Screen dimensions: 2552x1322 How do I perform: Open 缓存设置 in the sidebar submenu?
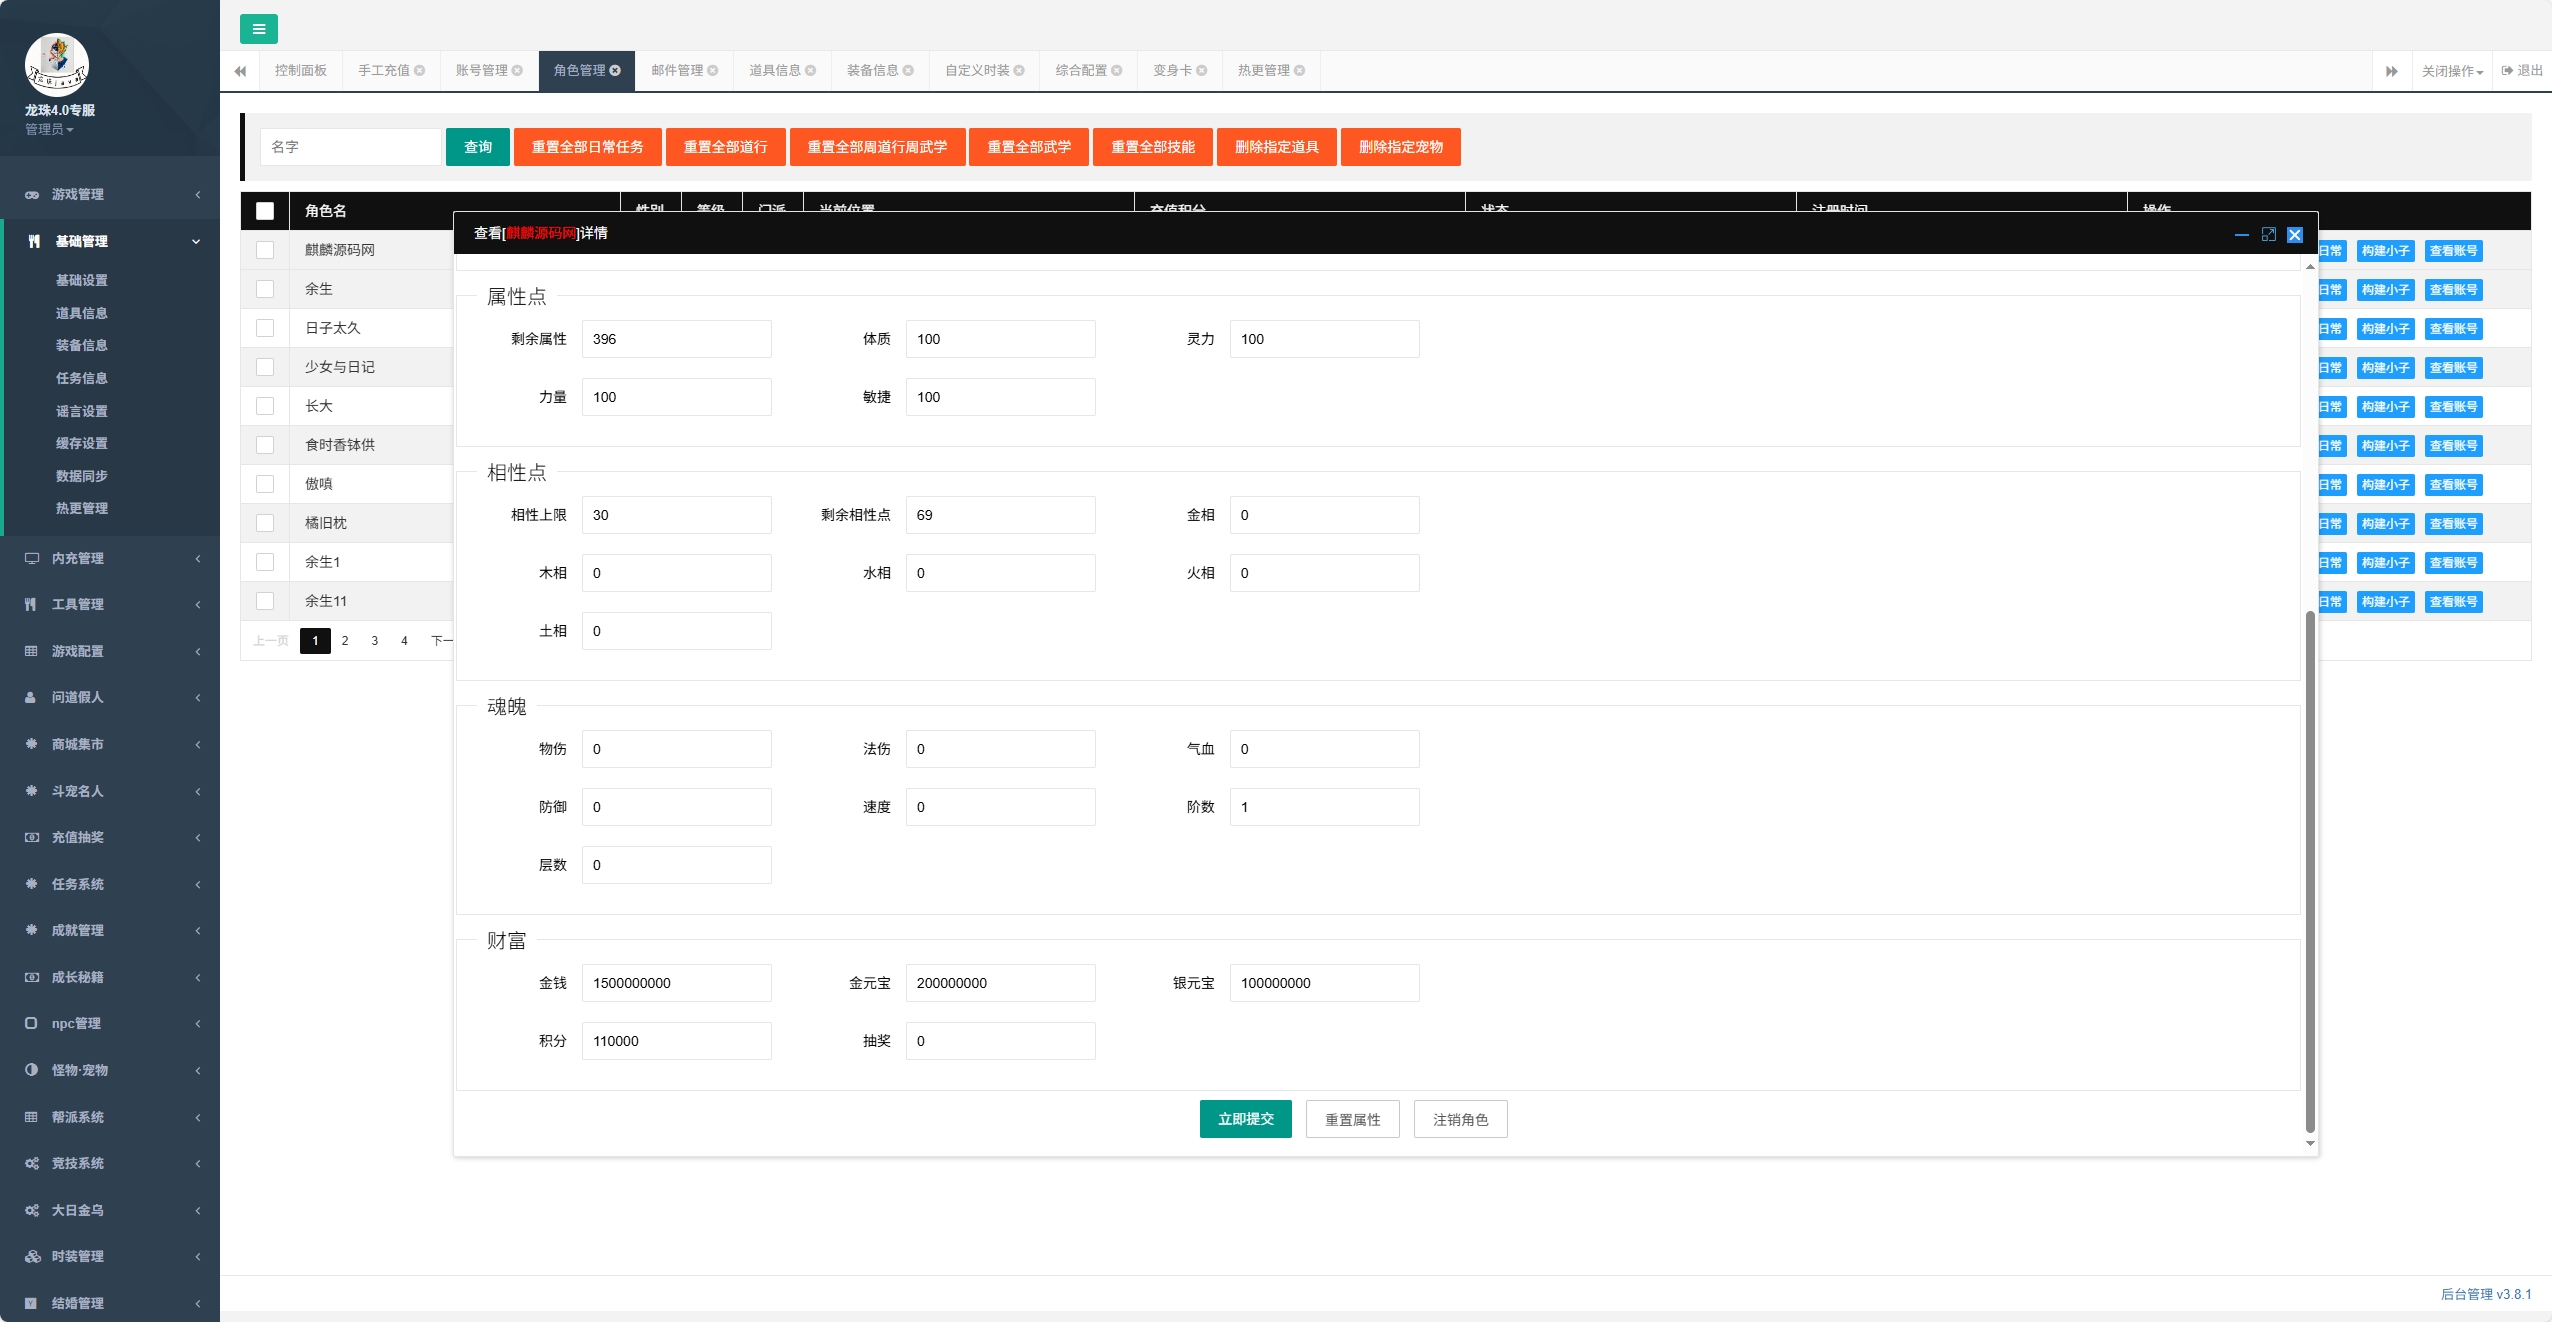tap(81, 443)
